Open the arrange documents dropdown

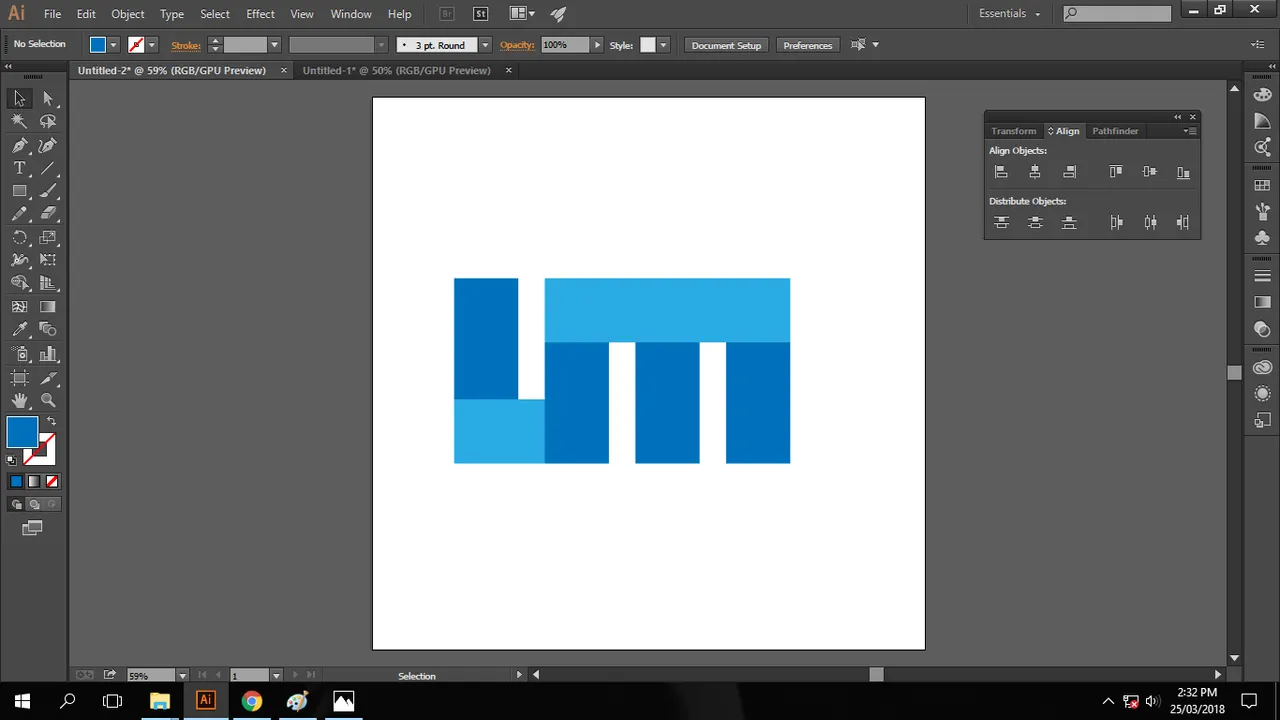coord(522,14)
